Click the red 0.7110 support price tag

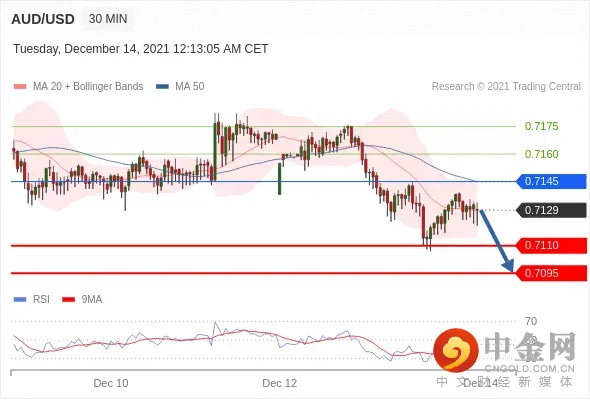tap(551, 245)
